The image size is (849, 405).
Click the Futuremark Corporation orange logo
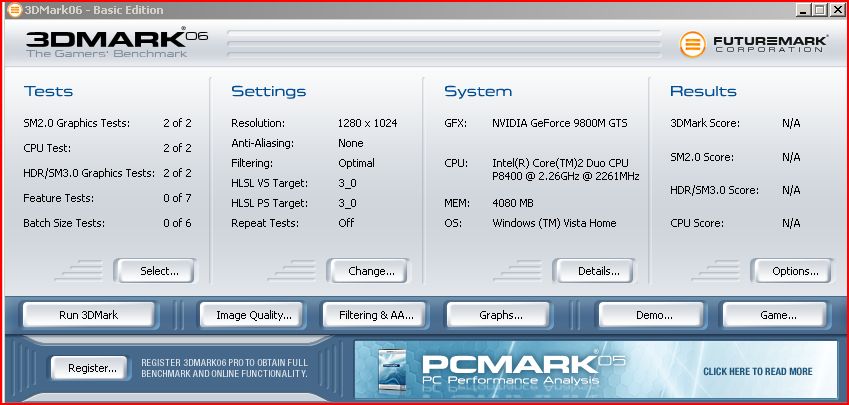(693, 44)
